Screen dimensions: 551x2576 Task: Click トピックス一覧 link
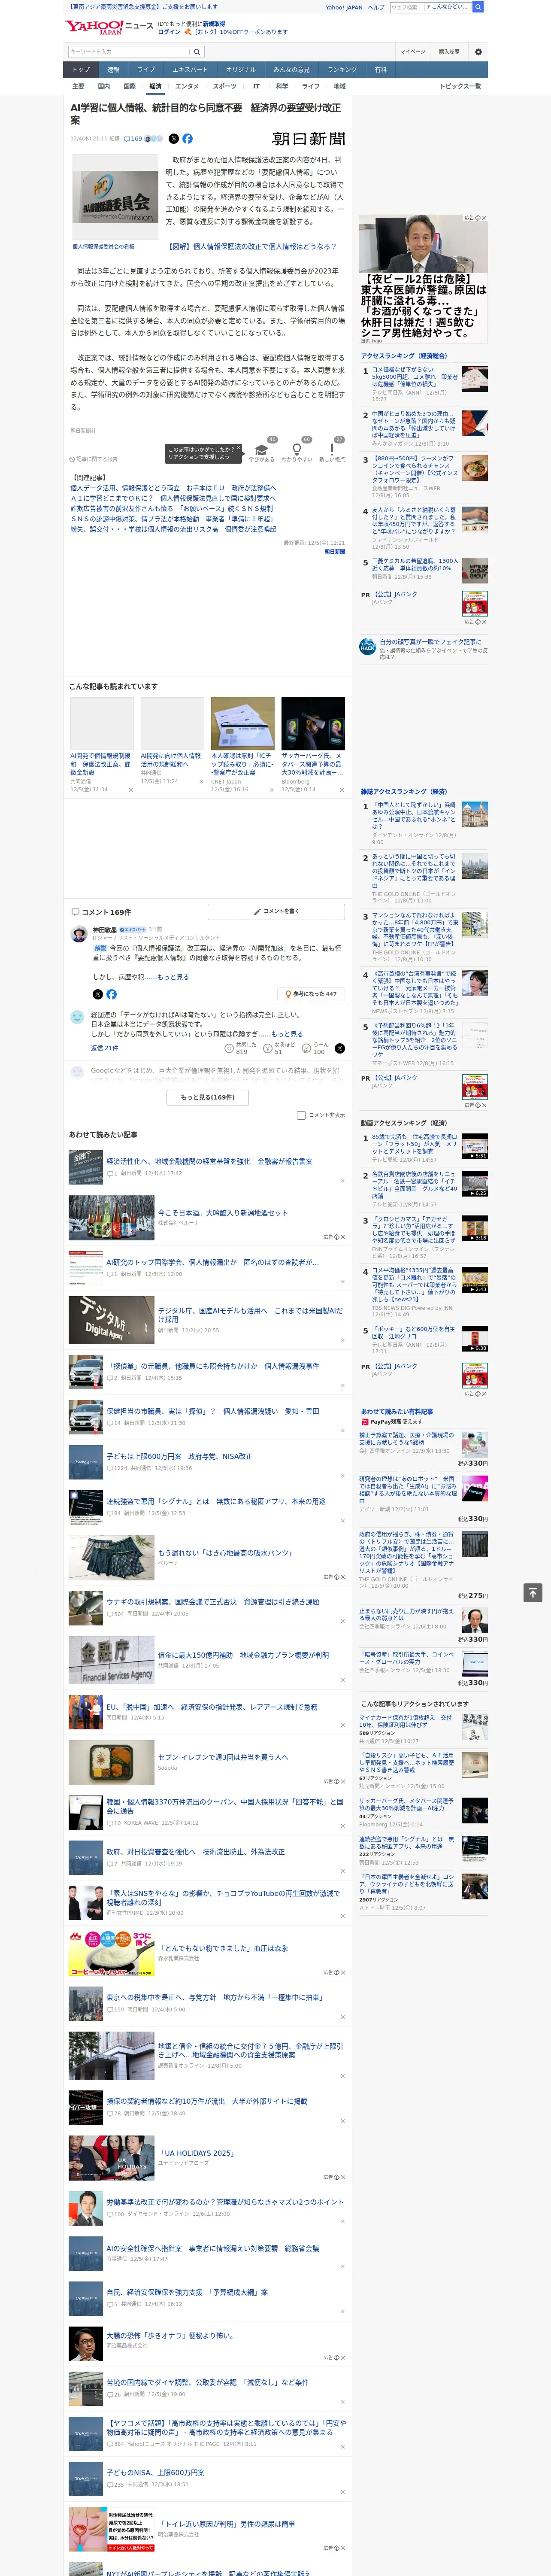point(460,86)
